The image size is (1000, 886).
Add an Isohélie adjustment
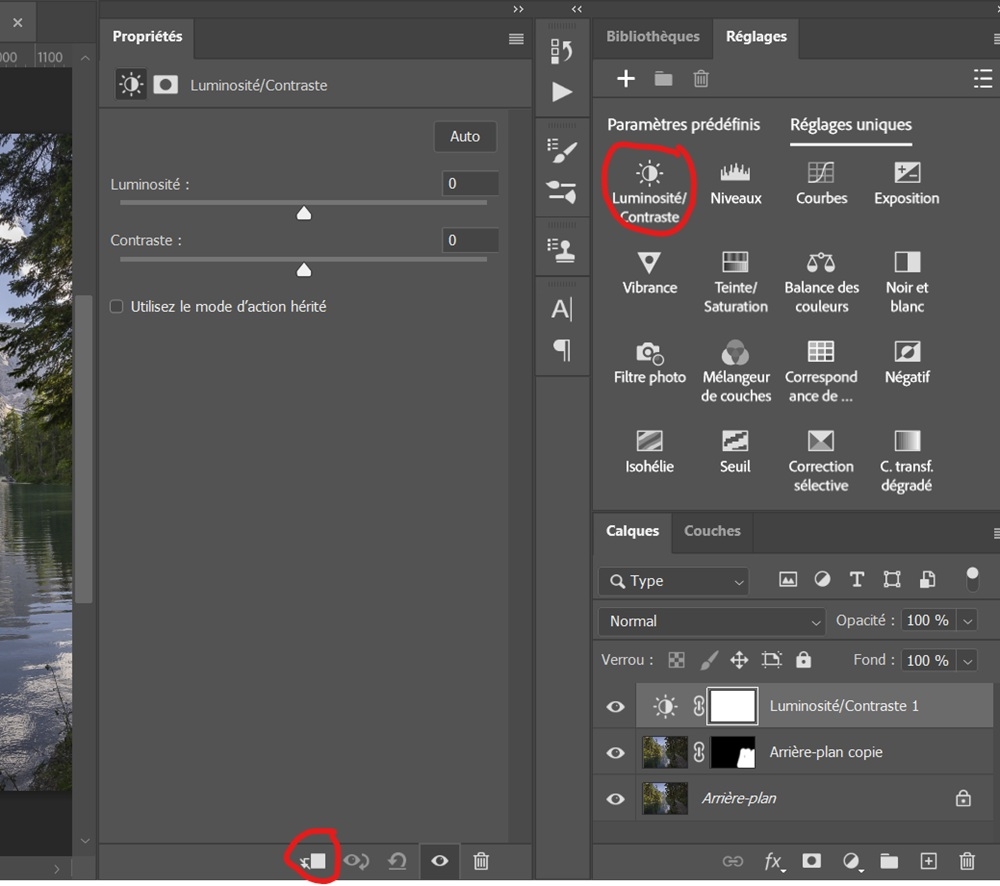(649, 452)
